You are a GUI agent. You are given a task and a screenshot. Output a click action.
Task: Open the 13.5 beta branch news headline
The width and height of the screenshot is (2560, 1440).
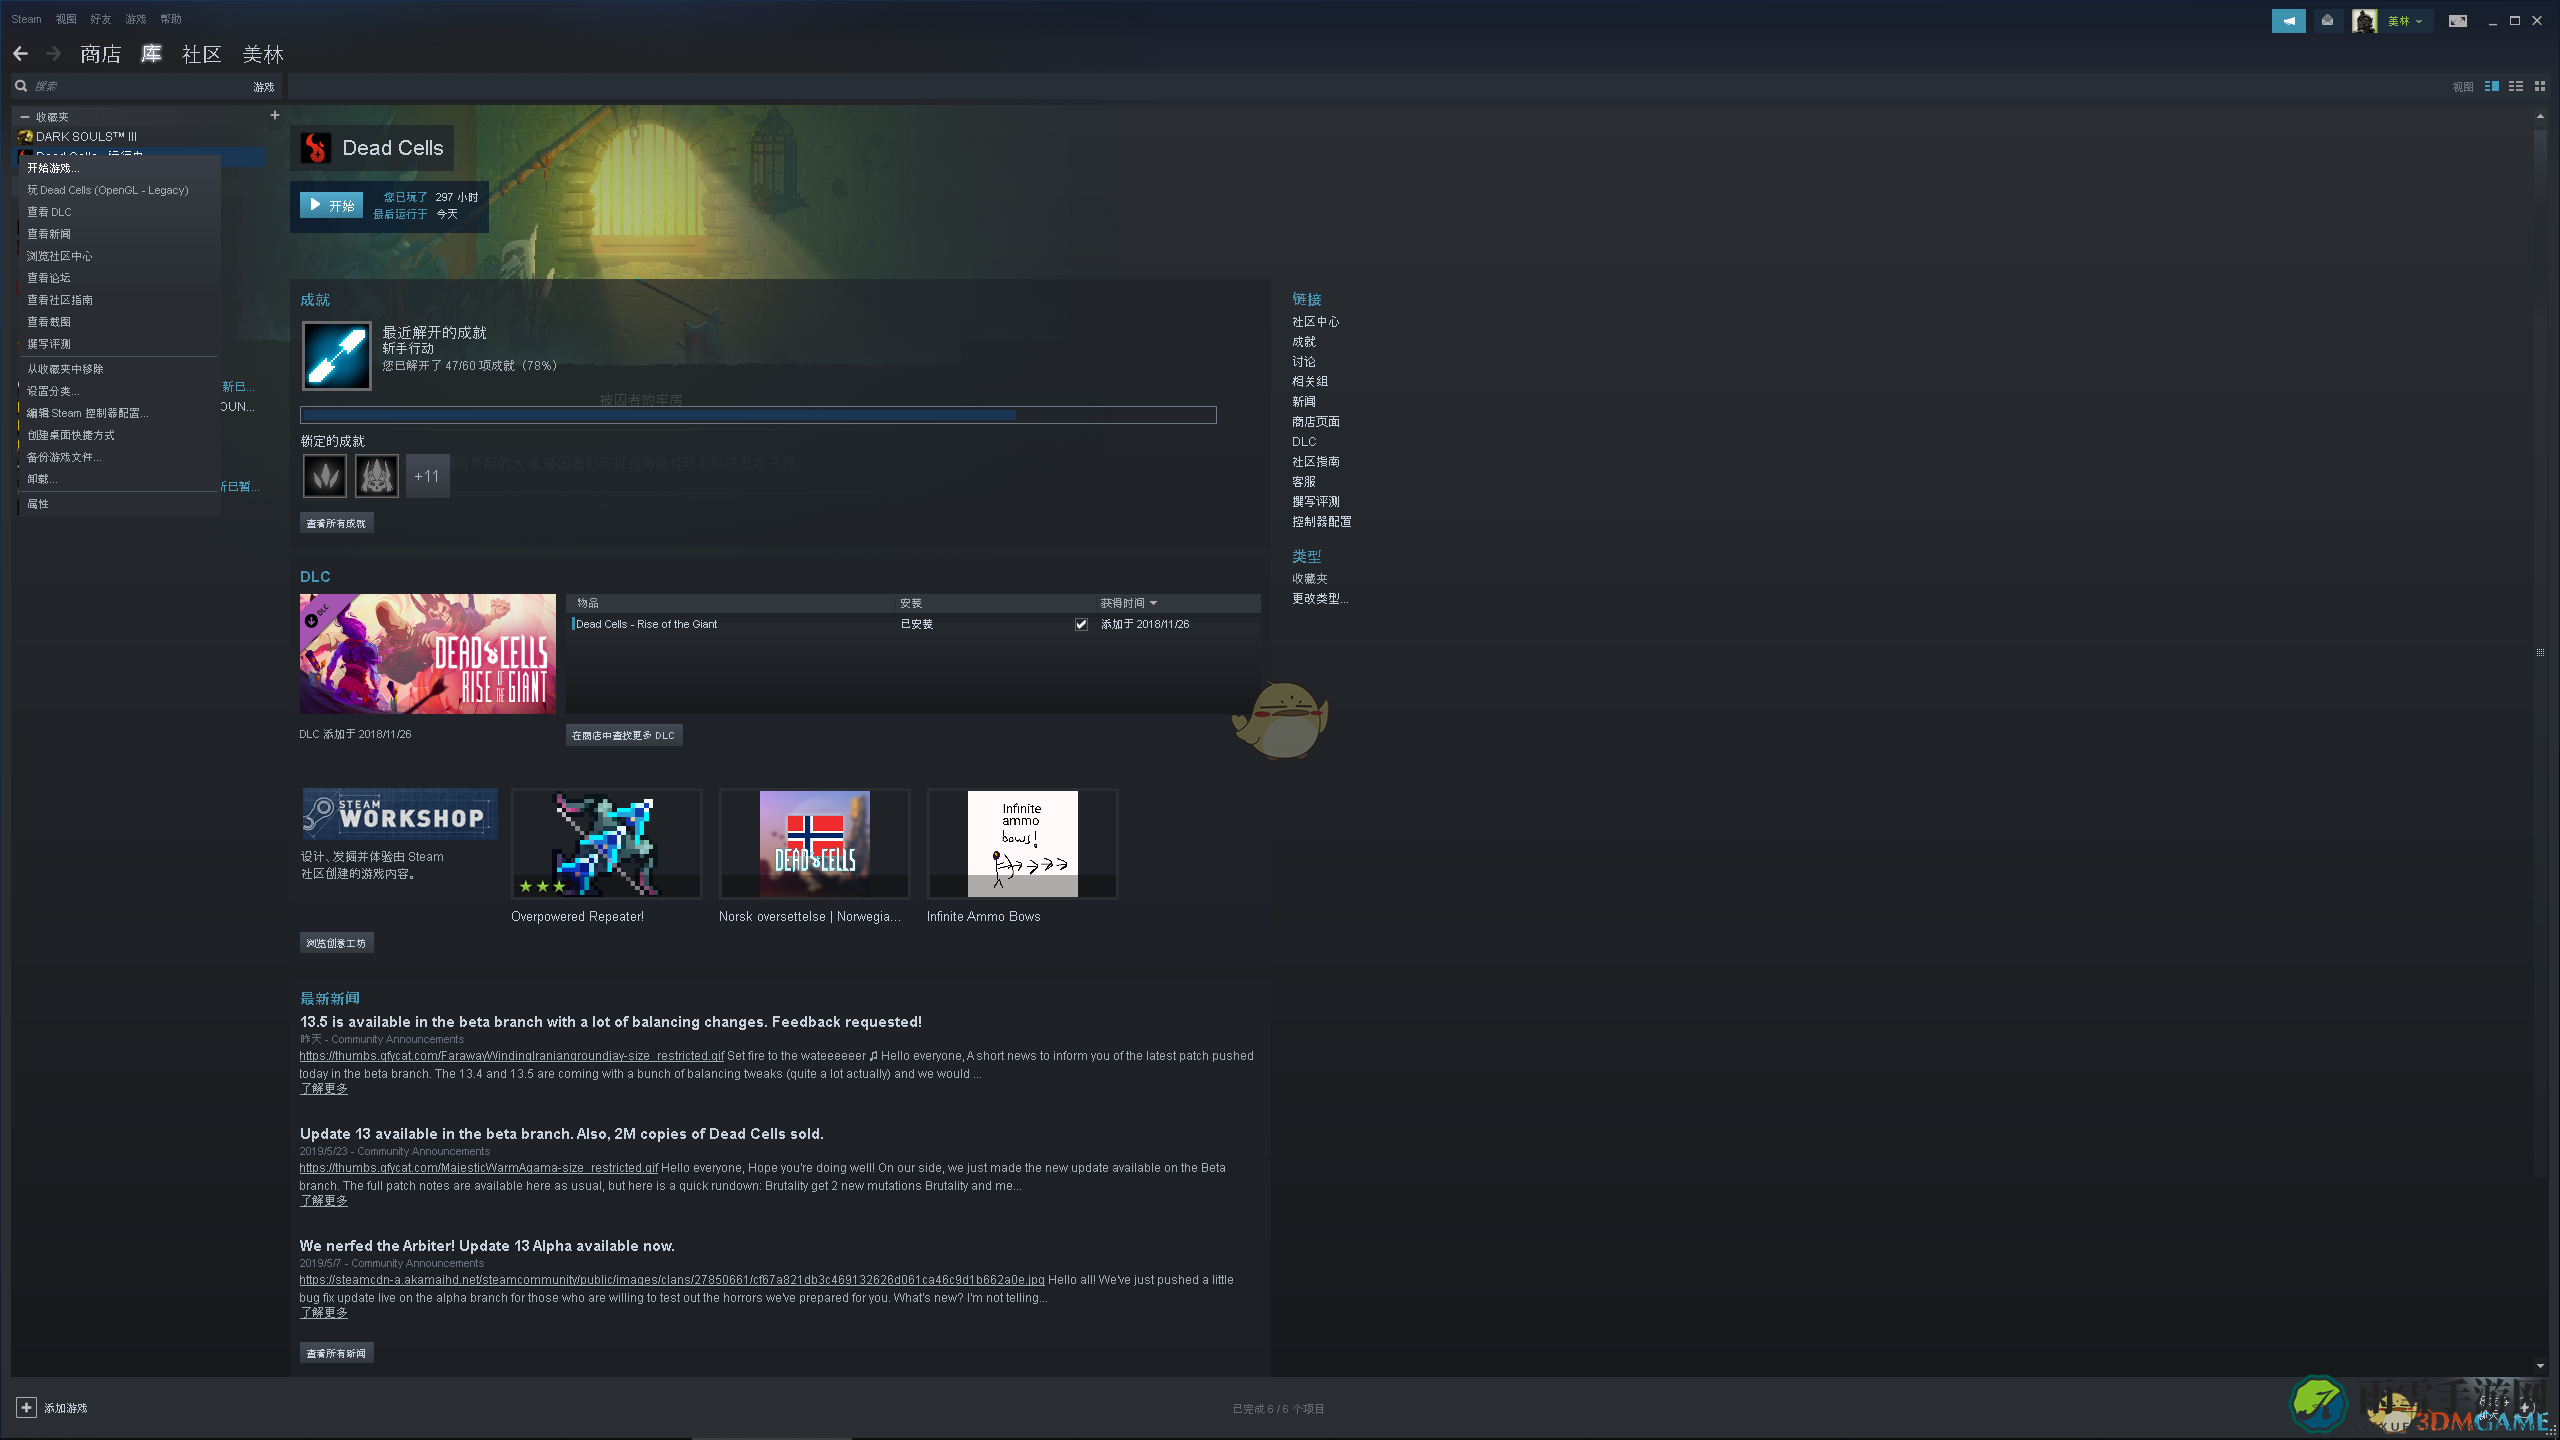coord(611,1022)
